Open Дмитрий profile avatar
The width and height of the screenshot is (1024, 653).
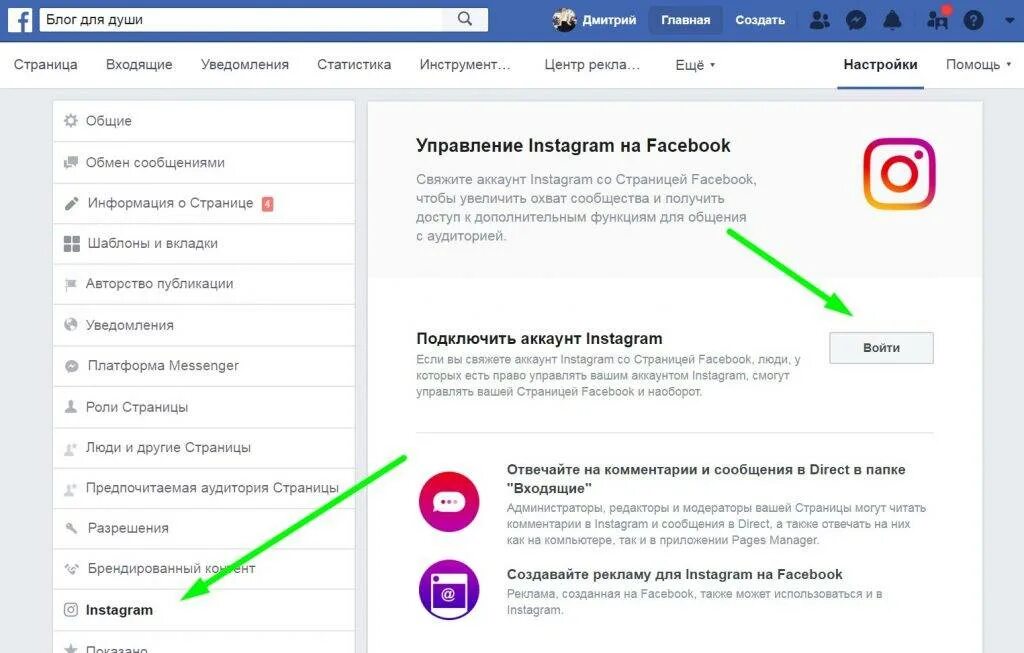point(564,20)
